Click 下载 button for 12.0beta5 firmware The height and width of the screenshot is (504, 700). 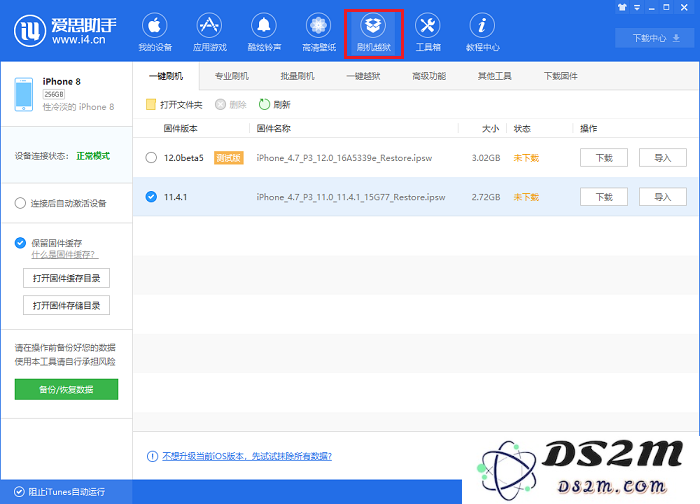click(x=604, y=158)
